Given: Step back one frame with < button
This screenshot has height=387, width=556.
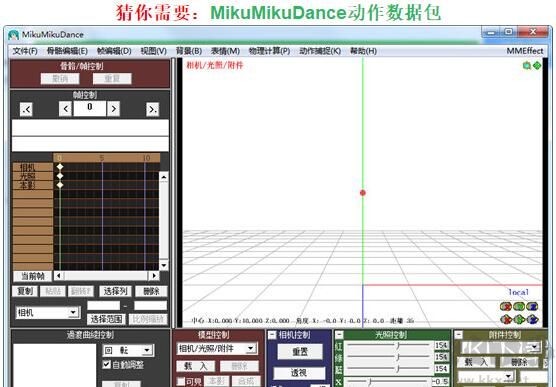Looking at the screenshot, I should (x=65, y=109).
